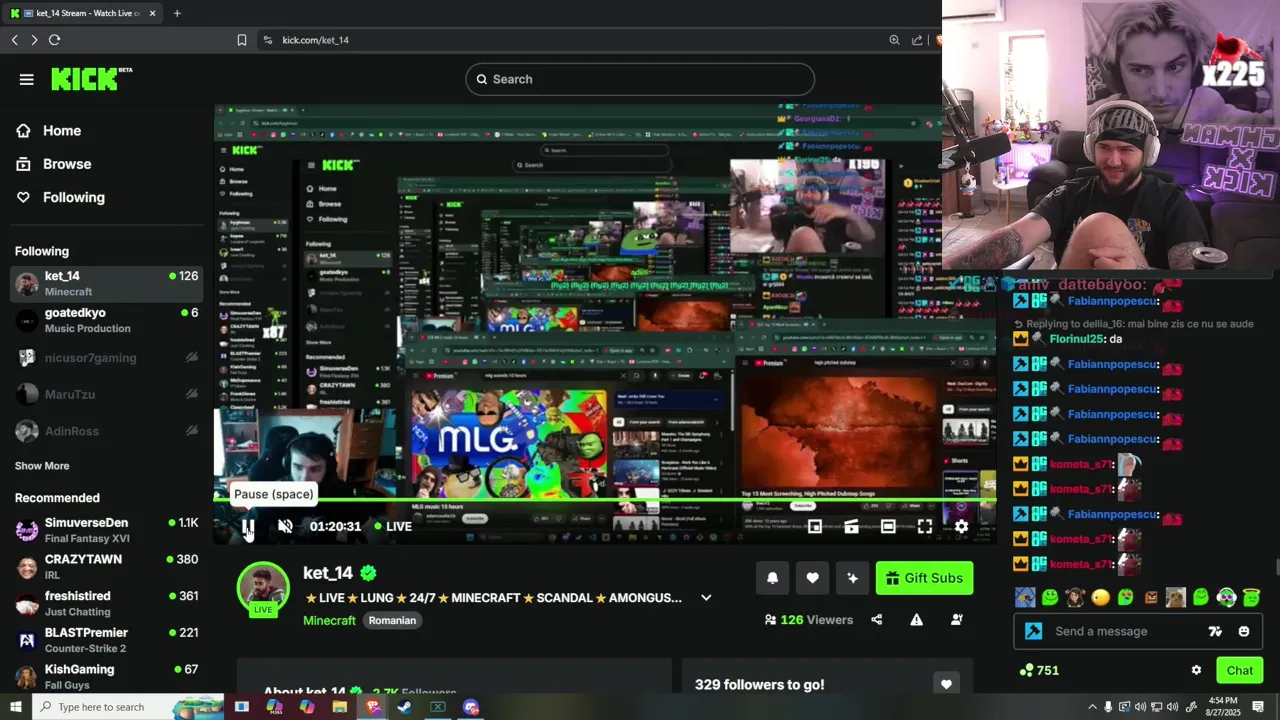Open BLASTPremier recommended channel
Image resolution: width=1280 pixels, height=720 pixels.
(x=107, y=640)
